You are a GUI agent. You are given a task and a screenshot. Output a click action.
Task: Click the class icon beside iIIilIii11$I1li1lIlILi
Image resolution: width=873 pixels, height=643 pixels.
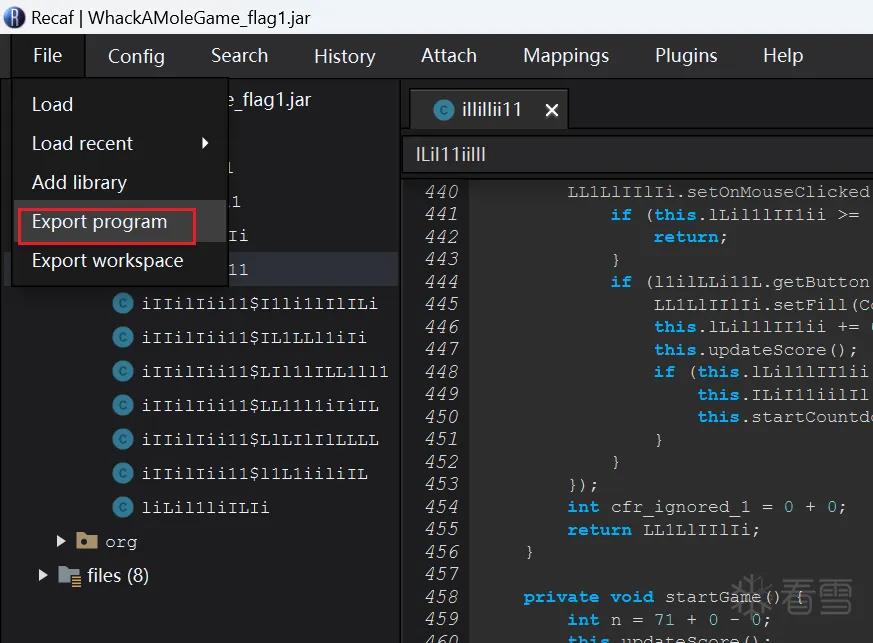[x=122, y=303]
